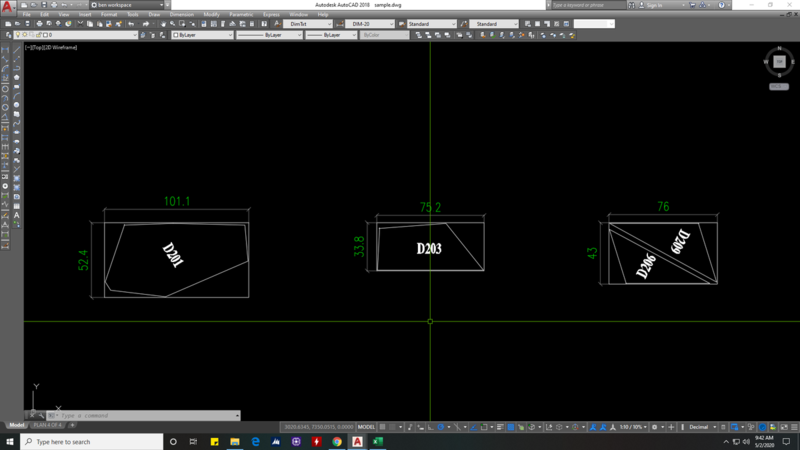800x450 pixels.
Task: Open the DIM-20 dimension style dropdown
Action: (x=370, y=24)
